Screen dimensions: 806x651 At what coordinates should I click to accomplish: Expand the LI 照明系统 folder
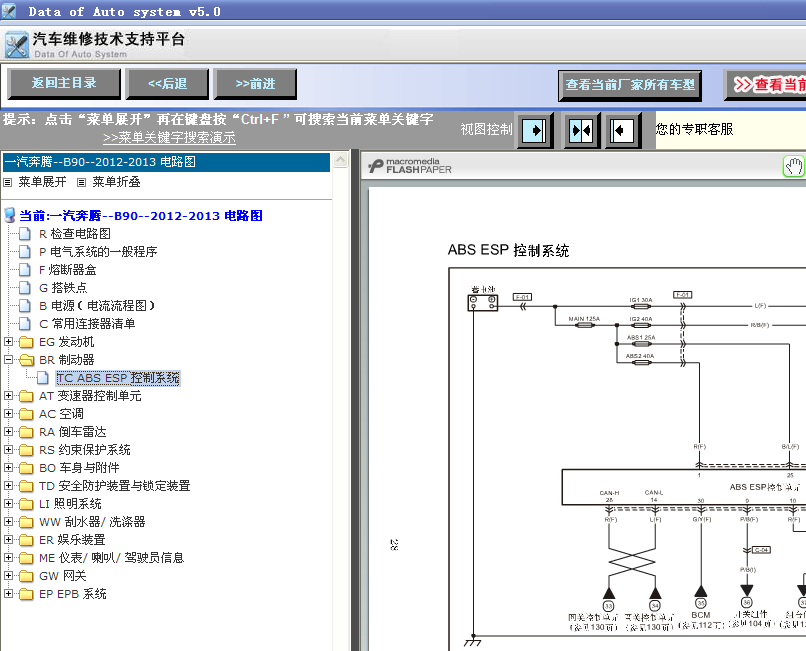[x=8, y=503]
